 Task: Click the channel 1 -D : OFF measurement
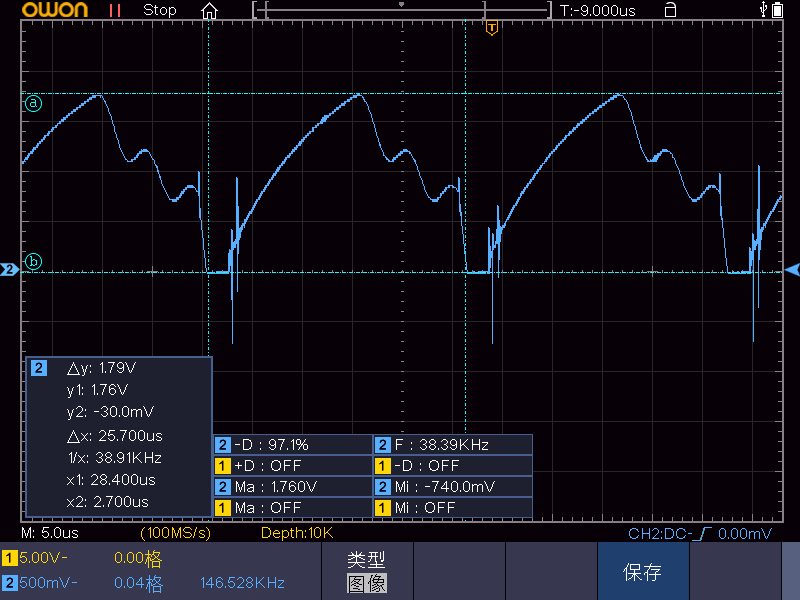pyautogui.click(x=453, y=466)
